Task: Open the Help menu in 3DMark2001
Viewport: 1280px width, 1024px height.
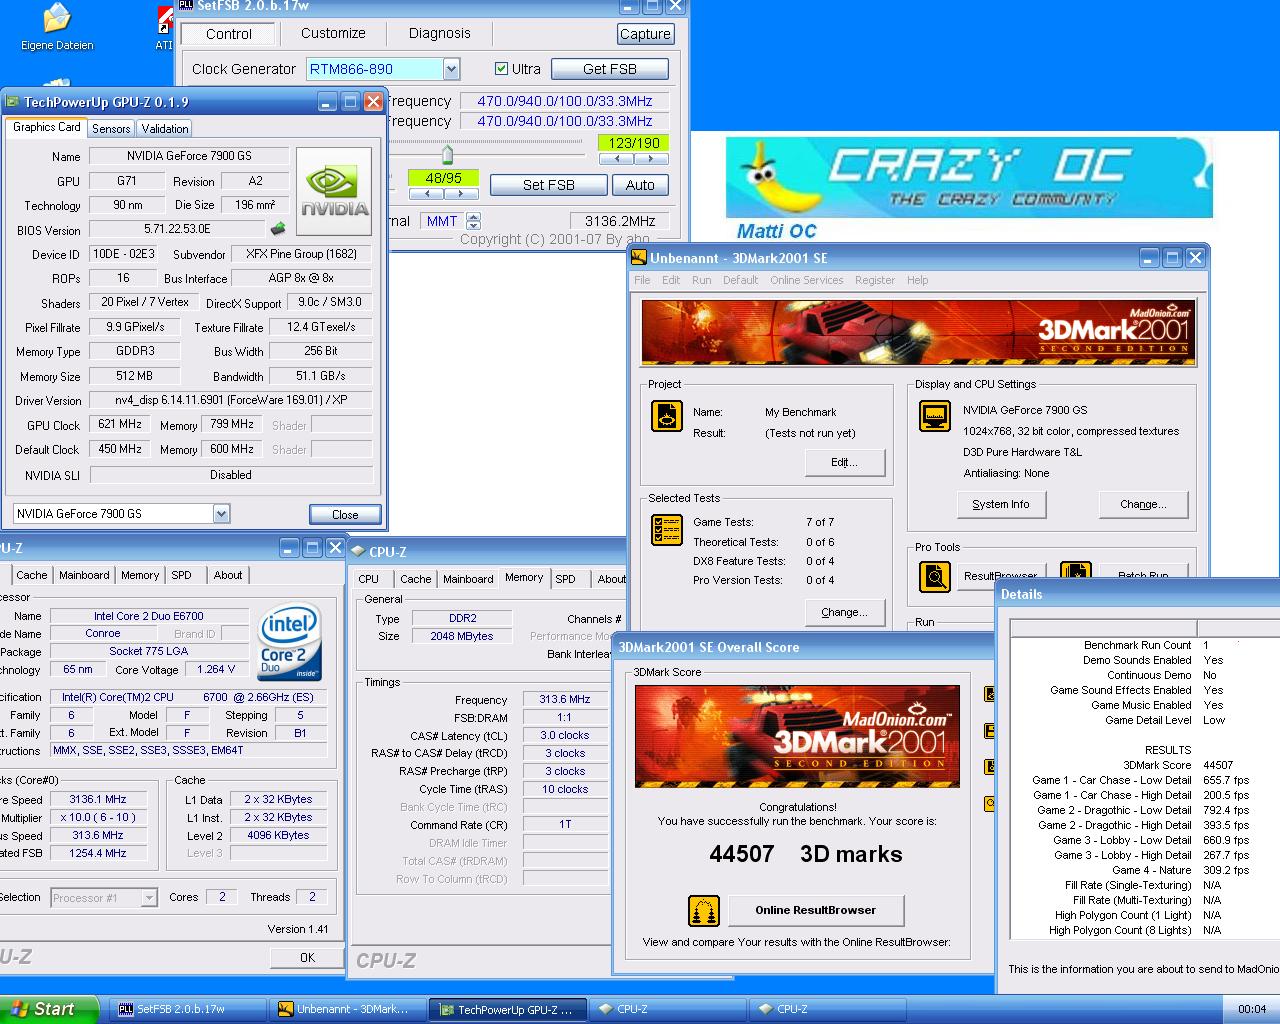Action: point(917,280)
